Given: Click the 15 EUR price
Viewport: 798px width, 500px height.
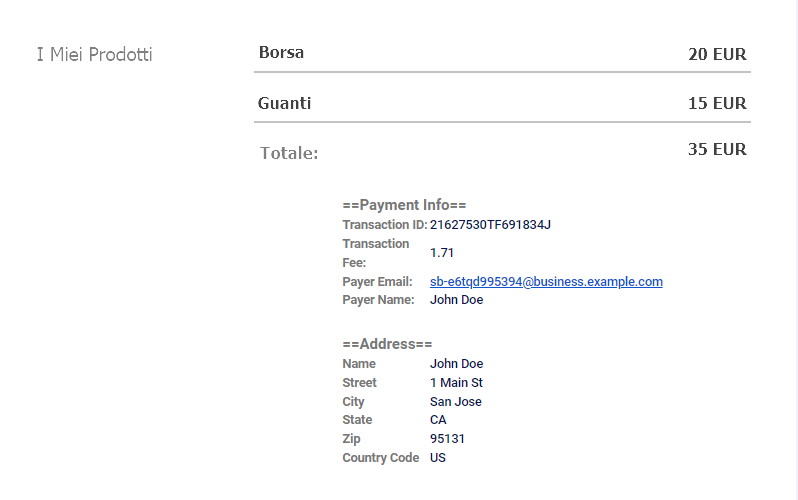Looking at the screenshot, I should click(717, 103).
